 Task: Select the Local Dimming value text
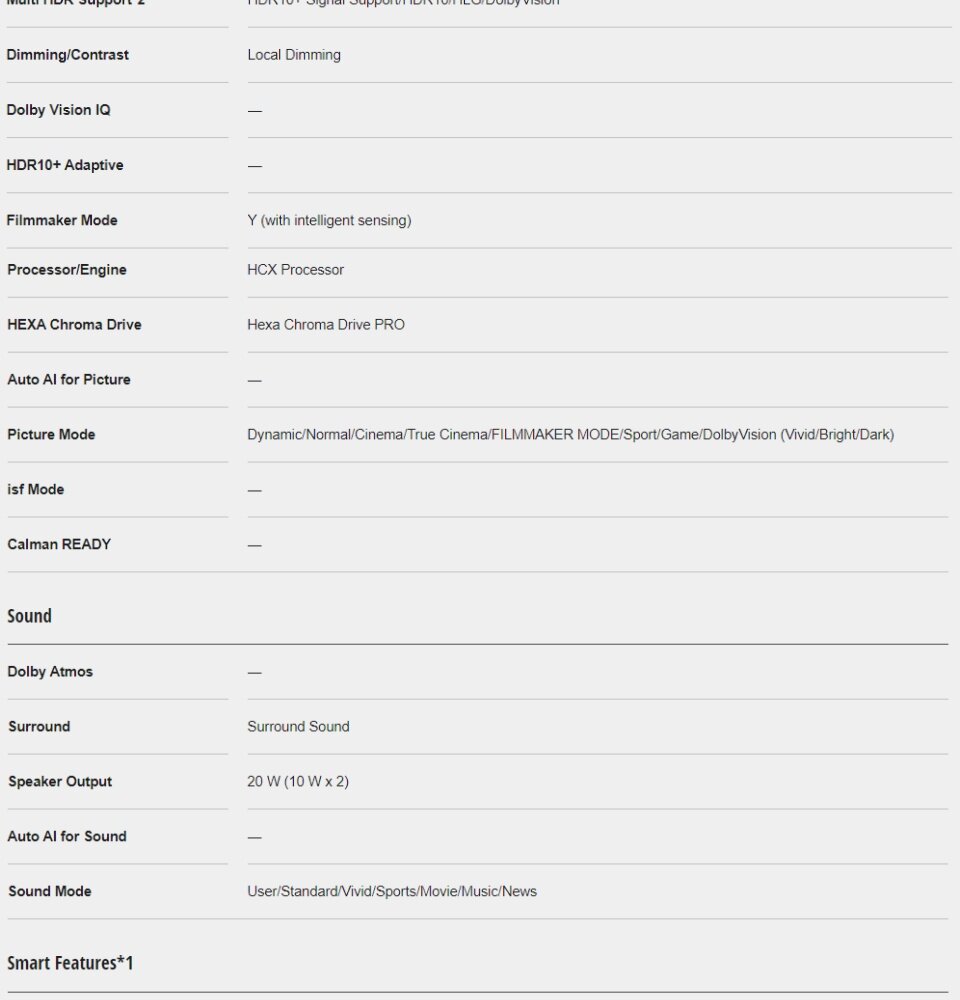(294, 55)
